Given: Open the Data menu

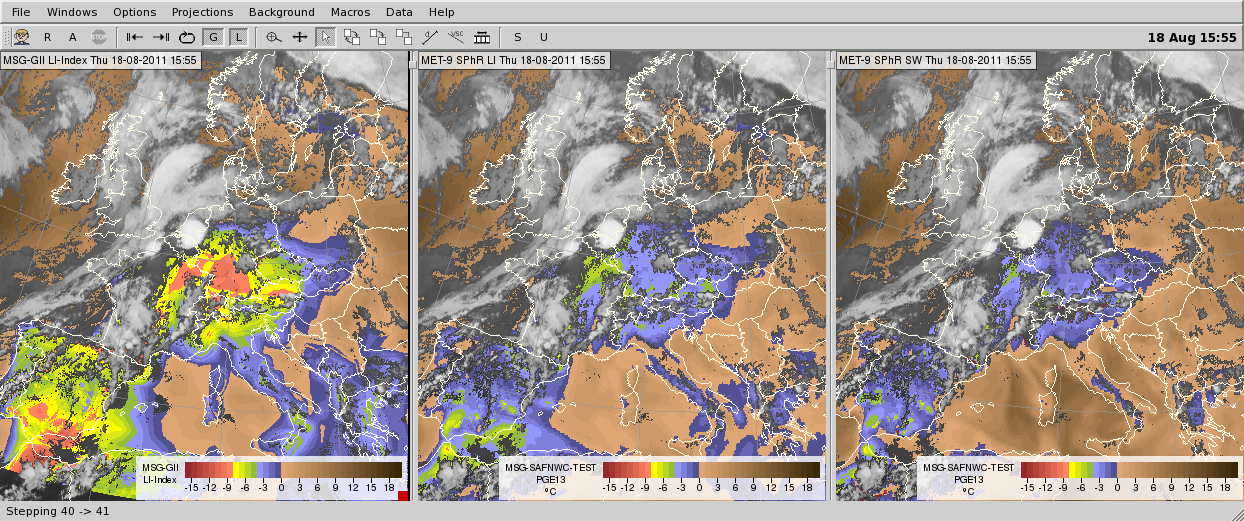Looking at the screenshot, I should [399, 12].
